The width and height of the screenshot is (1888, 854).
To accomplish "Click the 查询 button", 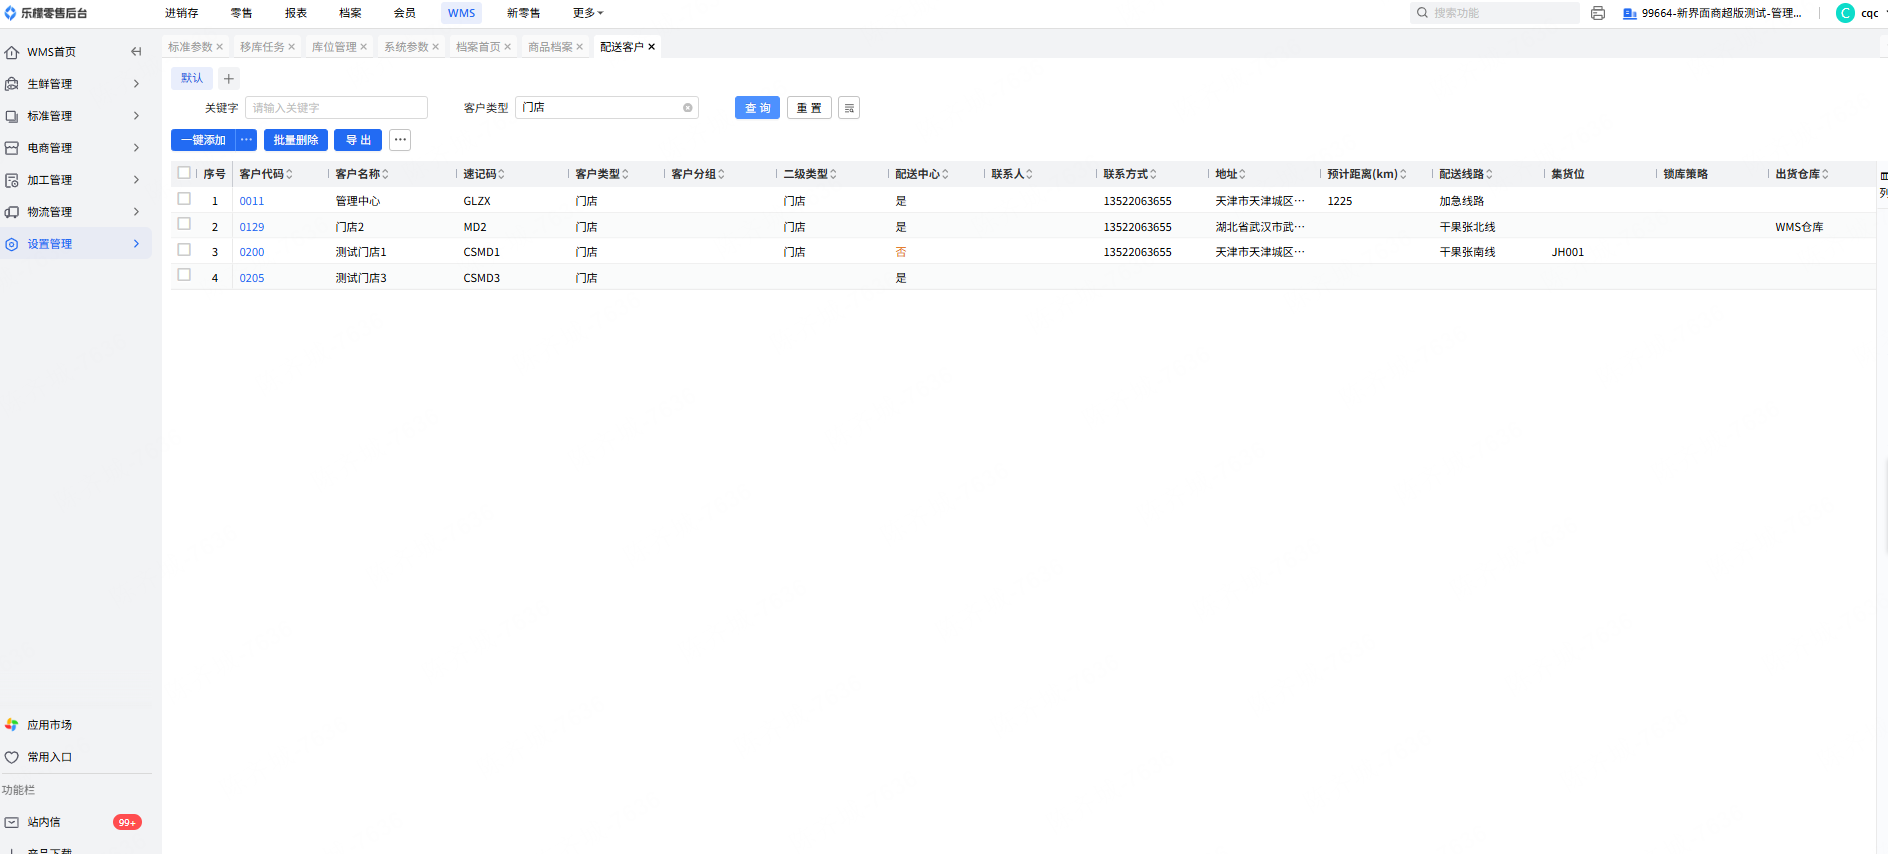I will tap(757, 108).
